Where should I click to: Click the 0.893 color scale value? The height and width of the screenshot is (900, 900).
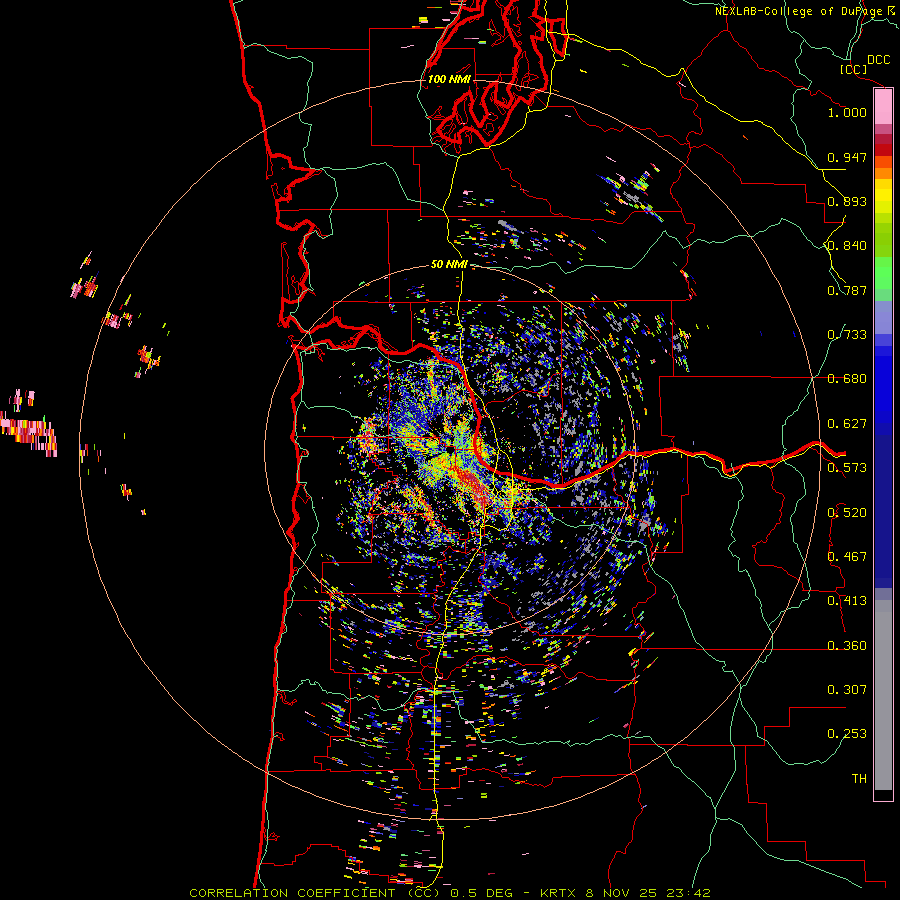(847, 201)
